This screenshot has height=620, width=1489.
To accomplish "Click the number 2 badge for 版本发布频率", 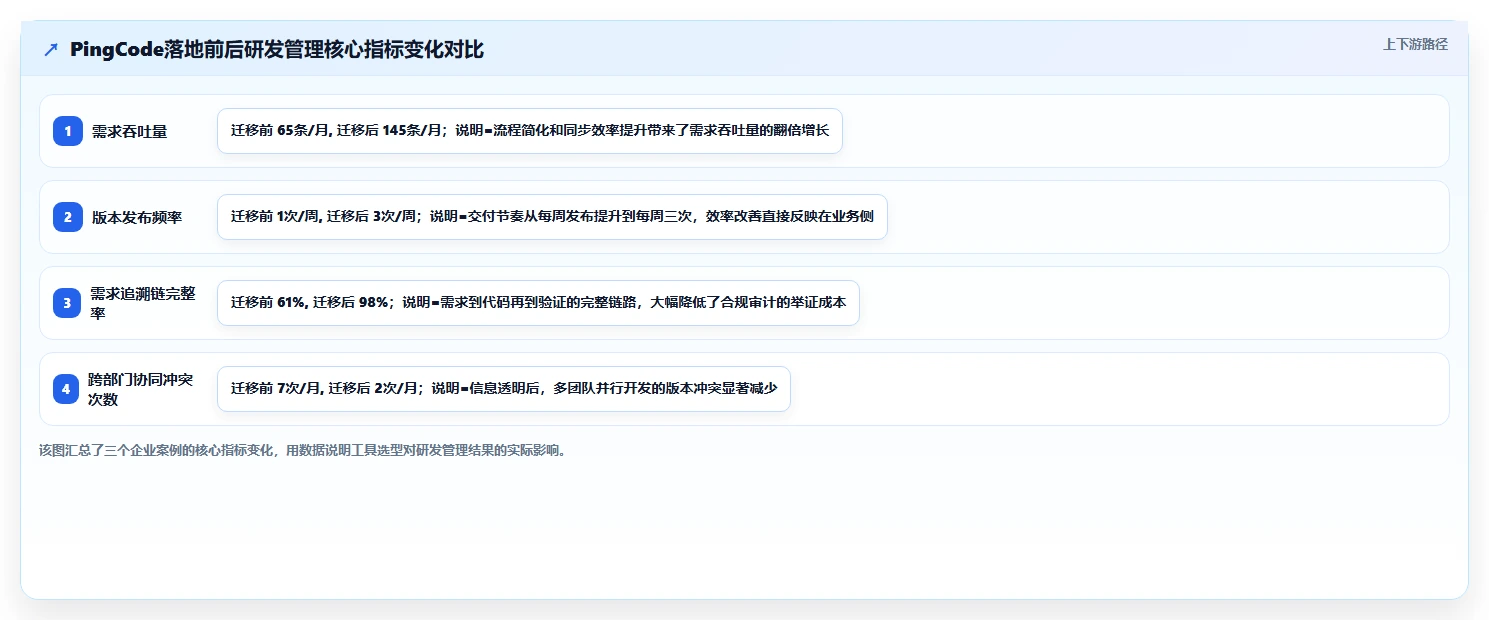I will pyautogui.click(x=68, y=217).
